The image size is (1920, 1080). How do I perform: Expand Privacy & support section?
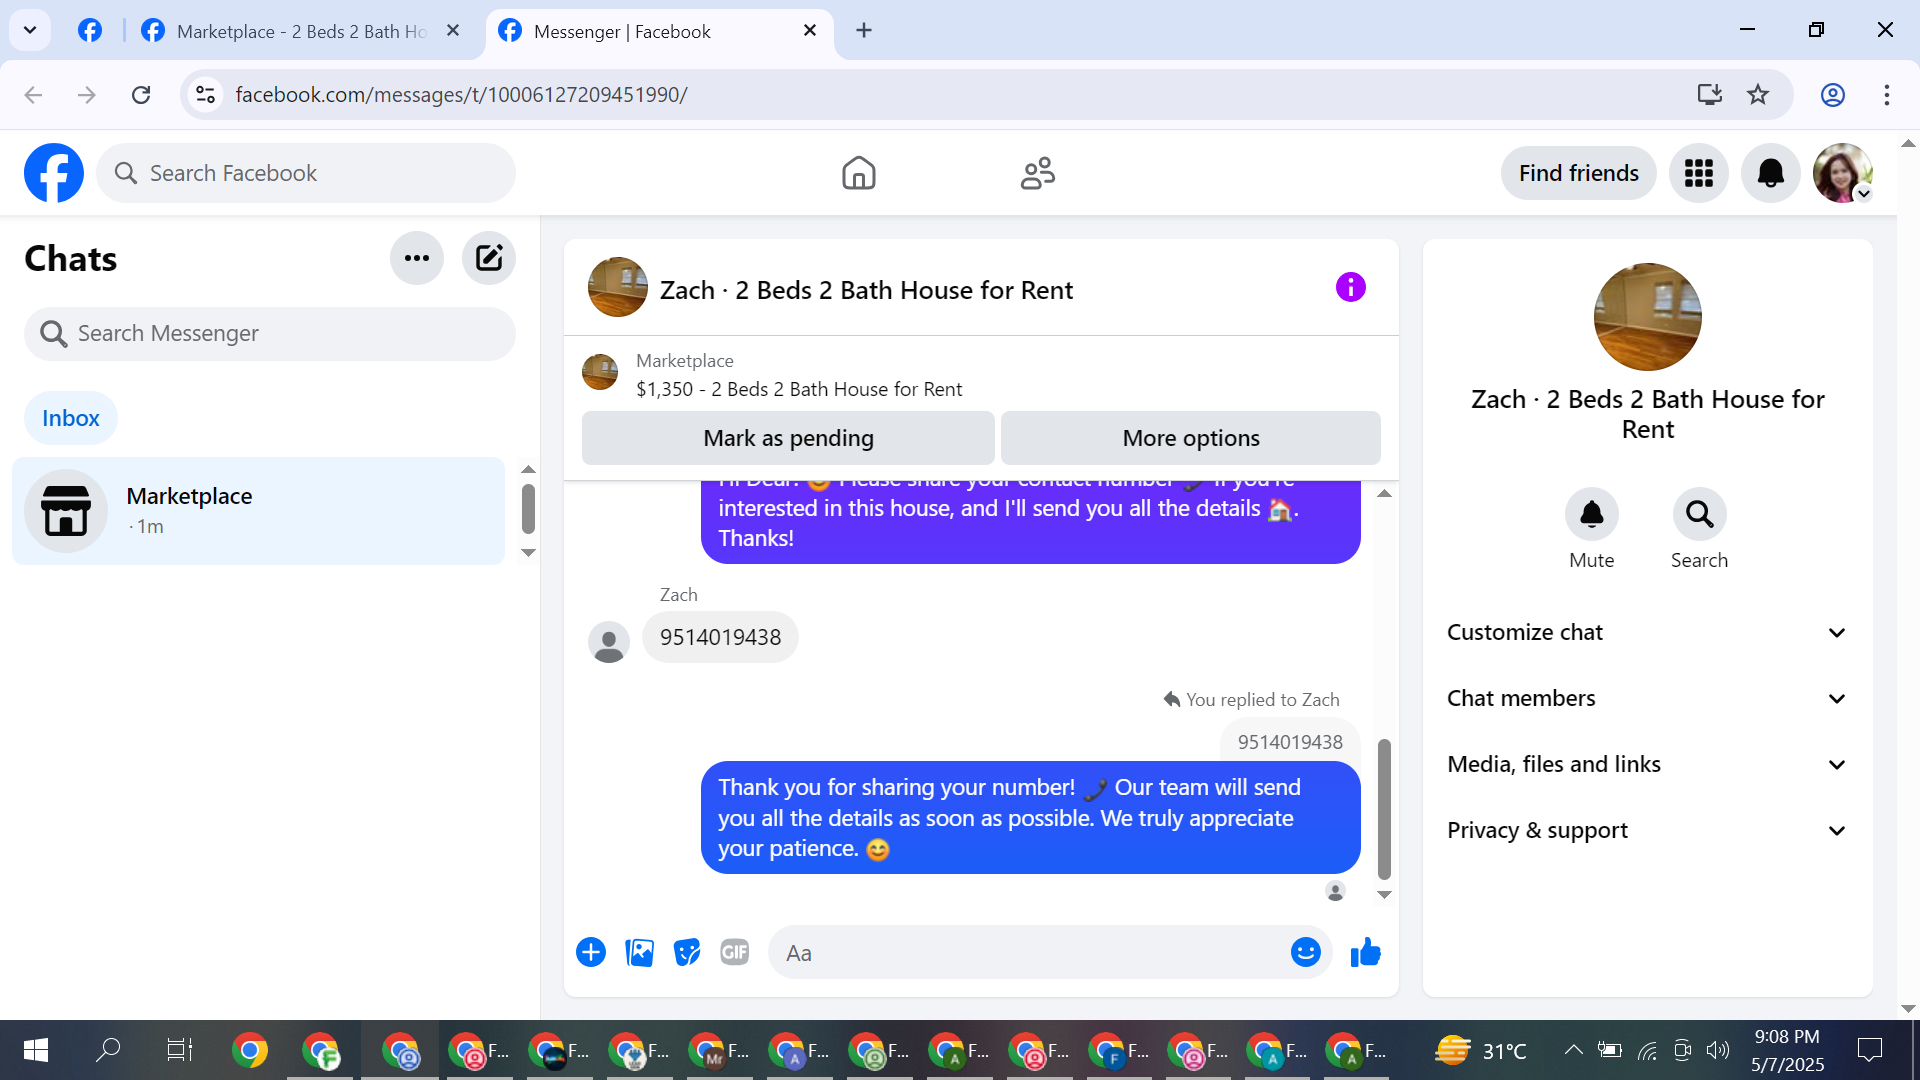(x=1647, y=830)
